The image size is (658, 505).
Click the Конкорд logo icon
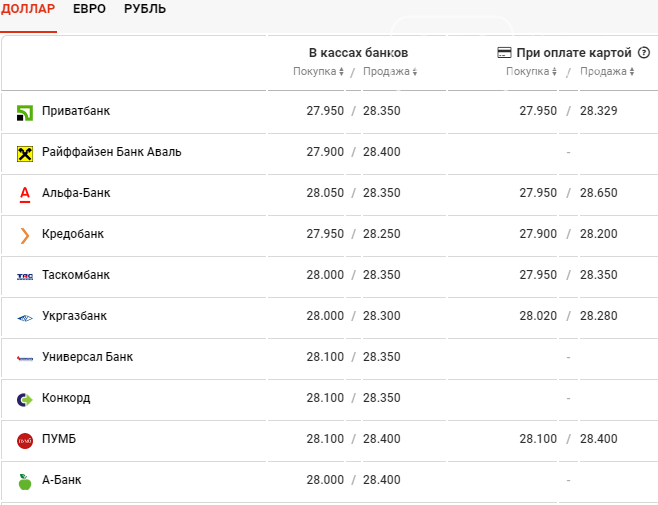25,399
